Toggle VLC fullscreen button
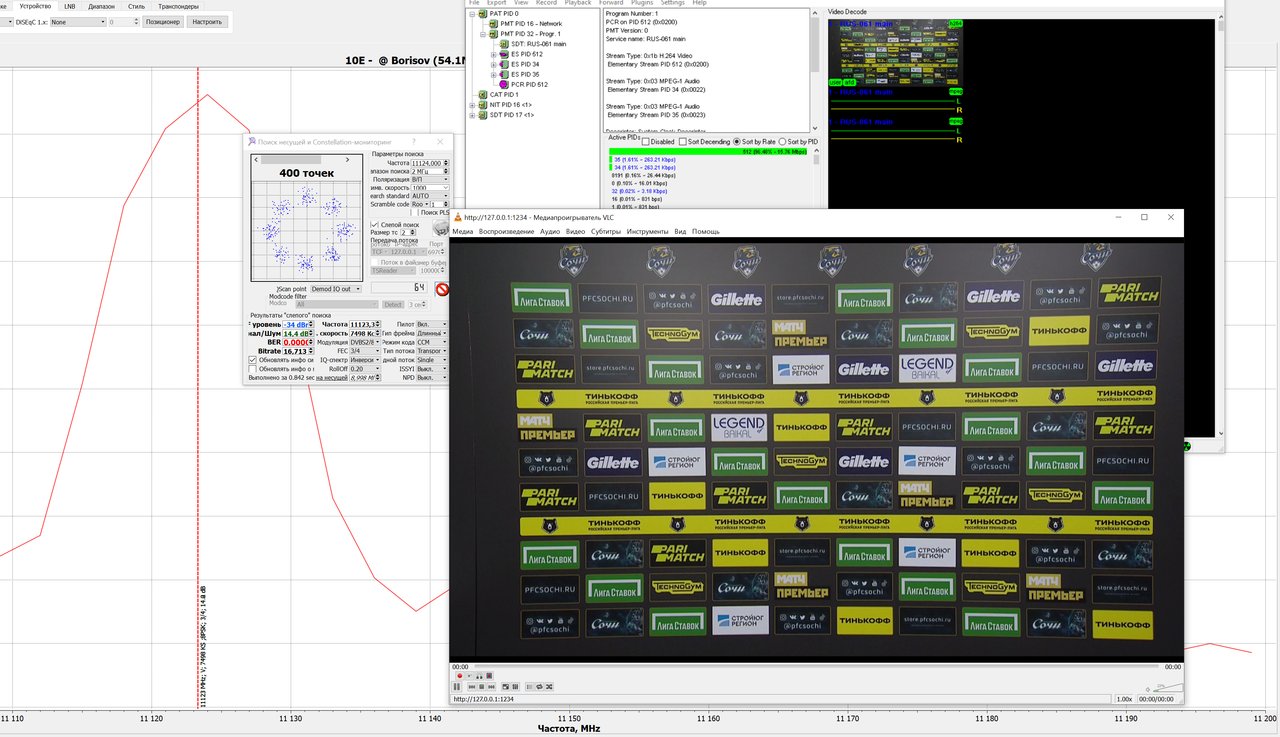 tap(505, 687)
